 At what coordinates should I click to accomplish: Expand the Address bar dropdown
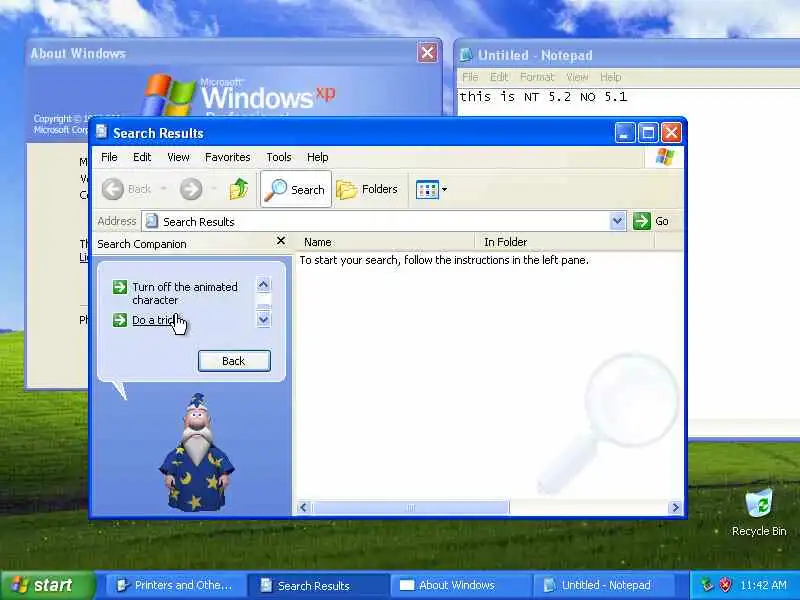pyautogui.click(x=617, y=221)
